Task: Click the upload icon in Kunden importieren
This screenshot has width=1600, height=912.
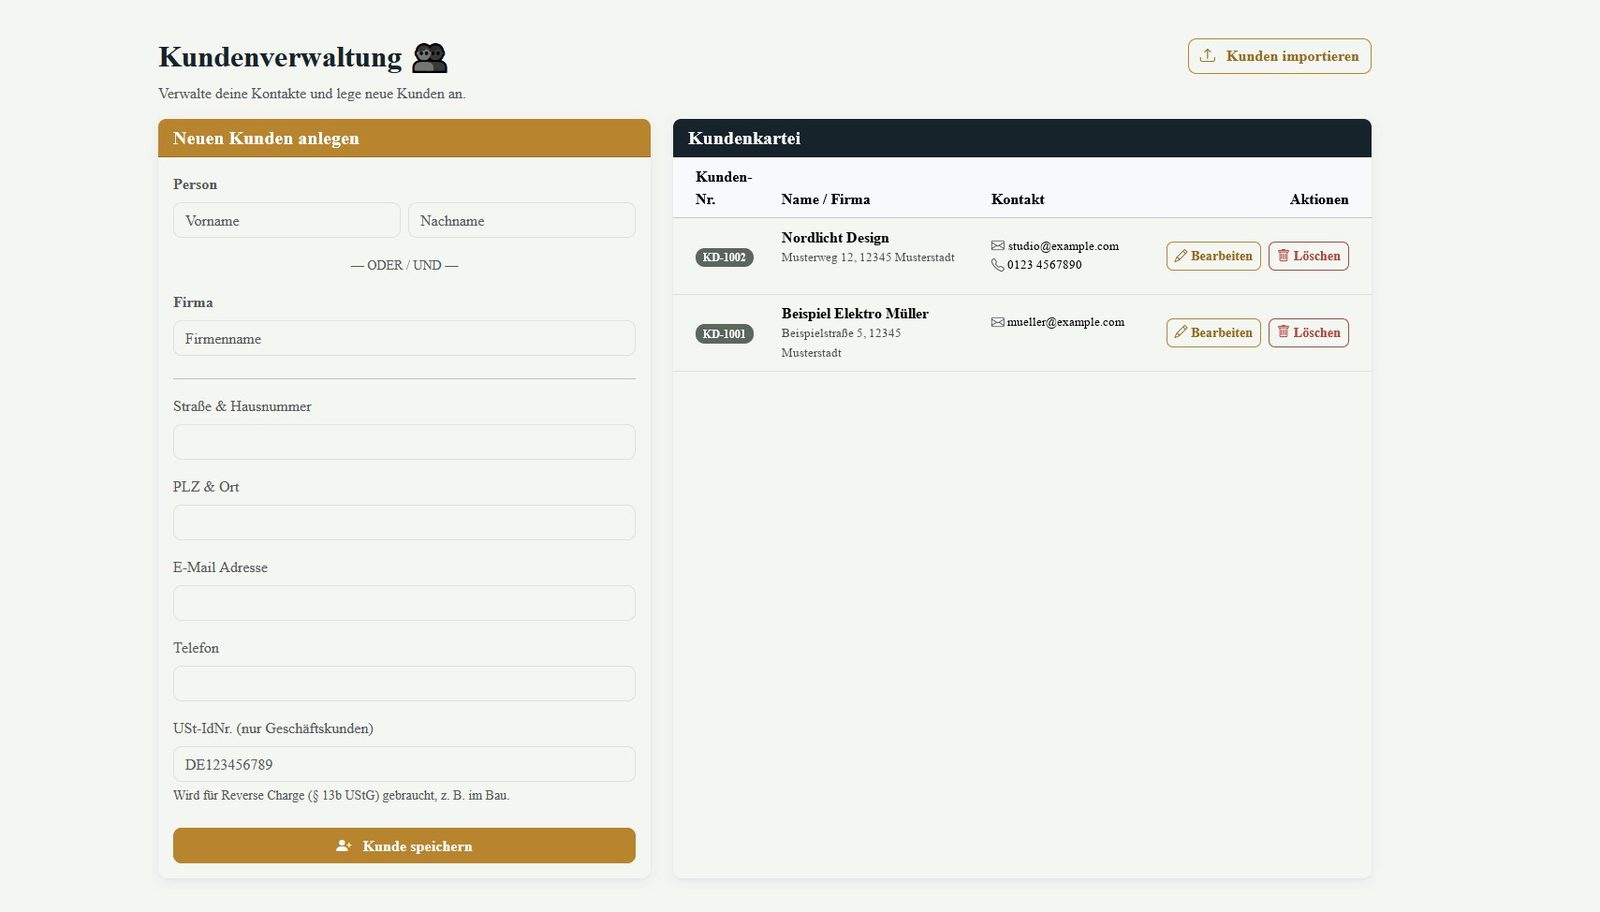Action: pyautogui.click(x=1207, y=56)
